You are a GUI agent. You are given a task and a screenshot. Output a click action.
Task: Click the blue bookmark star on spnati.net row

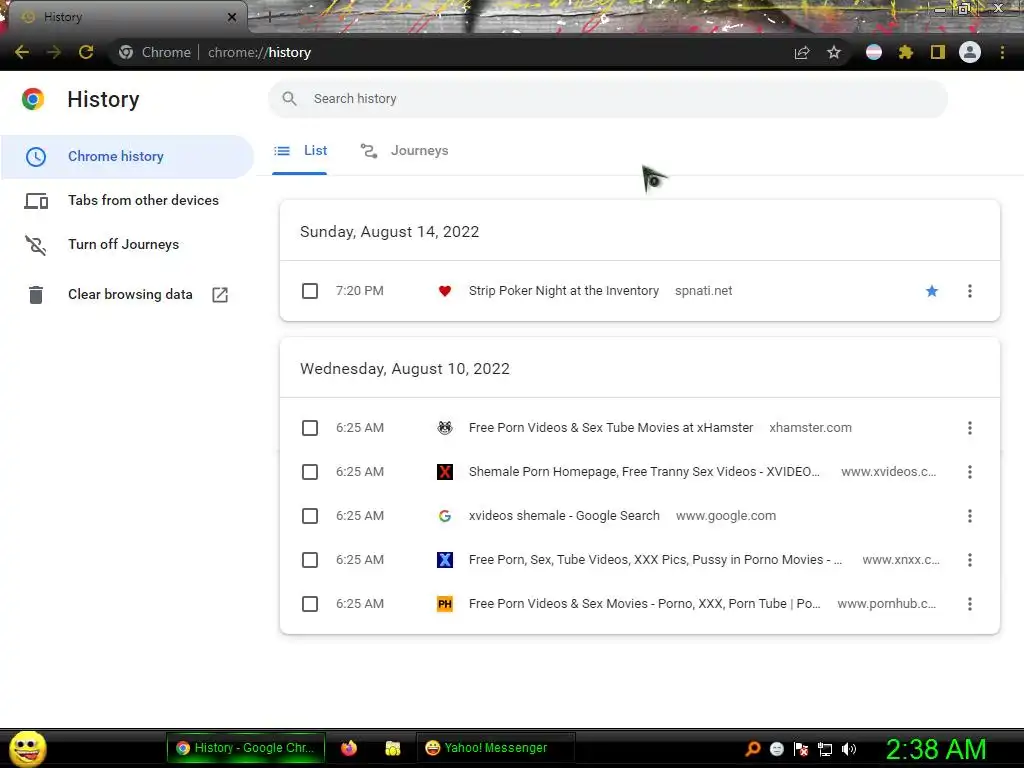pyautogui.click(x=932, y=291)
